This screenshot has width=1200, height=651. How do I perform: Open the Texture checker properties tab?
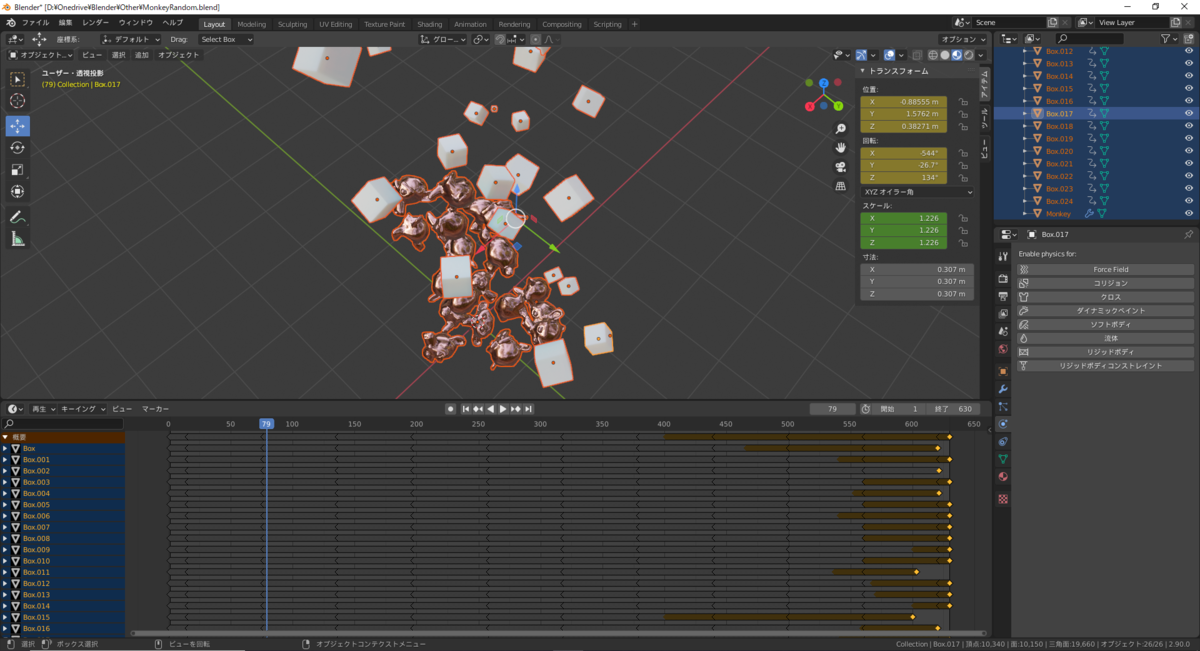(x=1003, y=499)
